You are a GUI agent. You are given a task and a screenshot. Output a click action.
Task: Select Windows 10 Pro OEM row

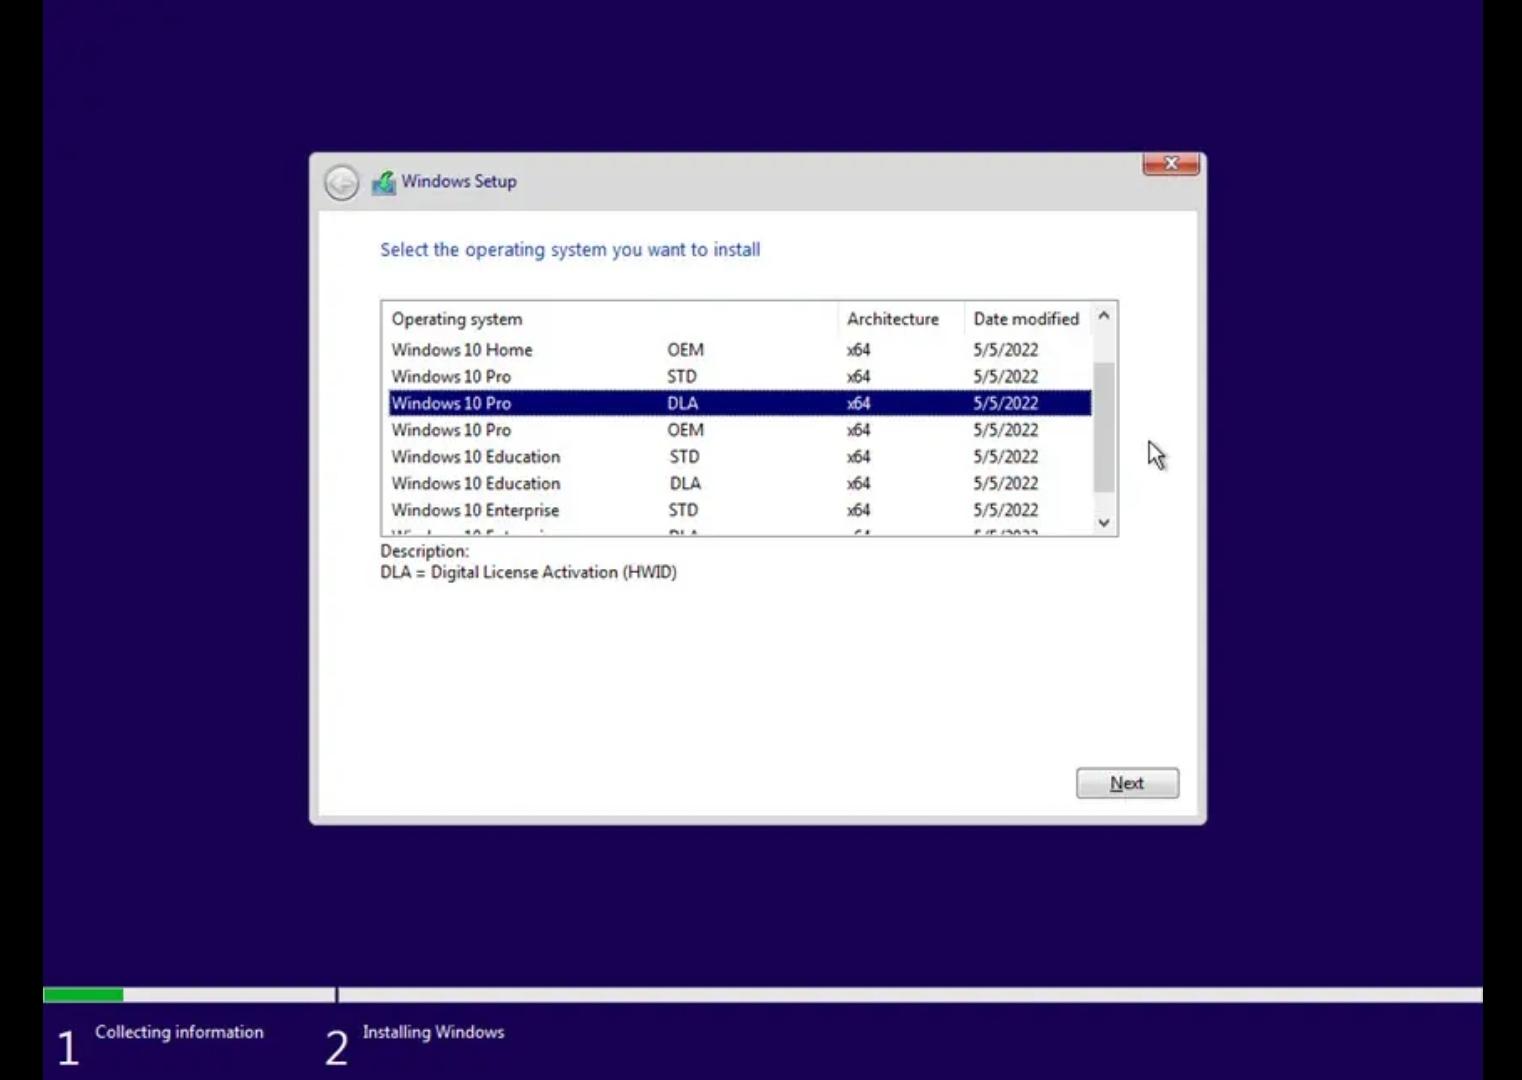739,430
